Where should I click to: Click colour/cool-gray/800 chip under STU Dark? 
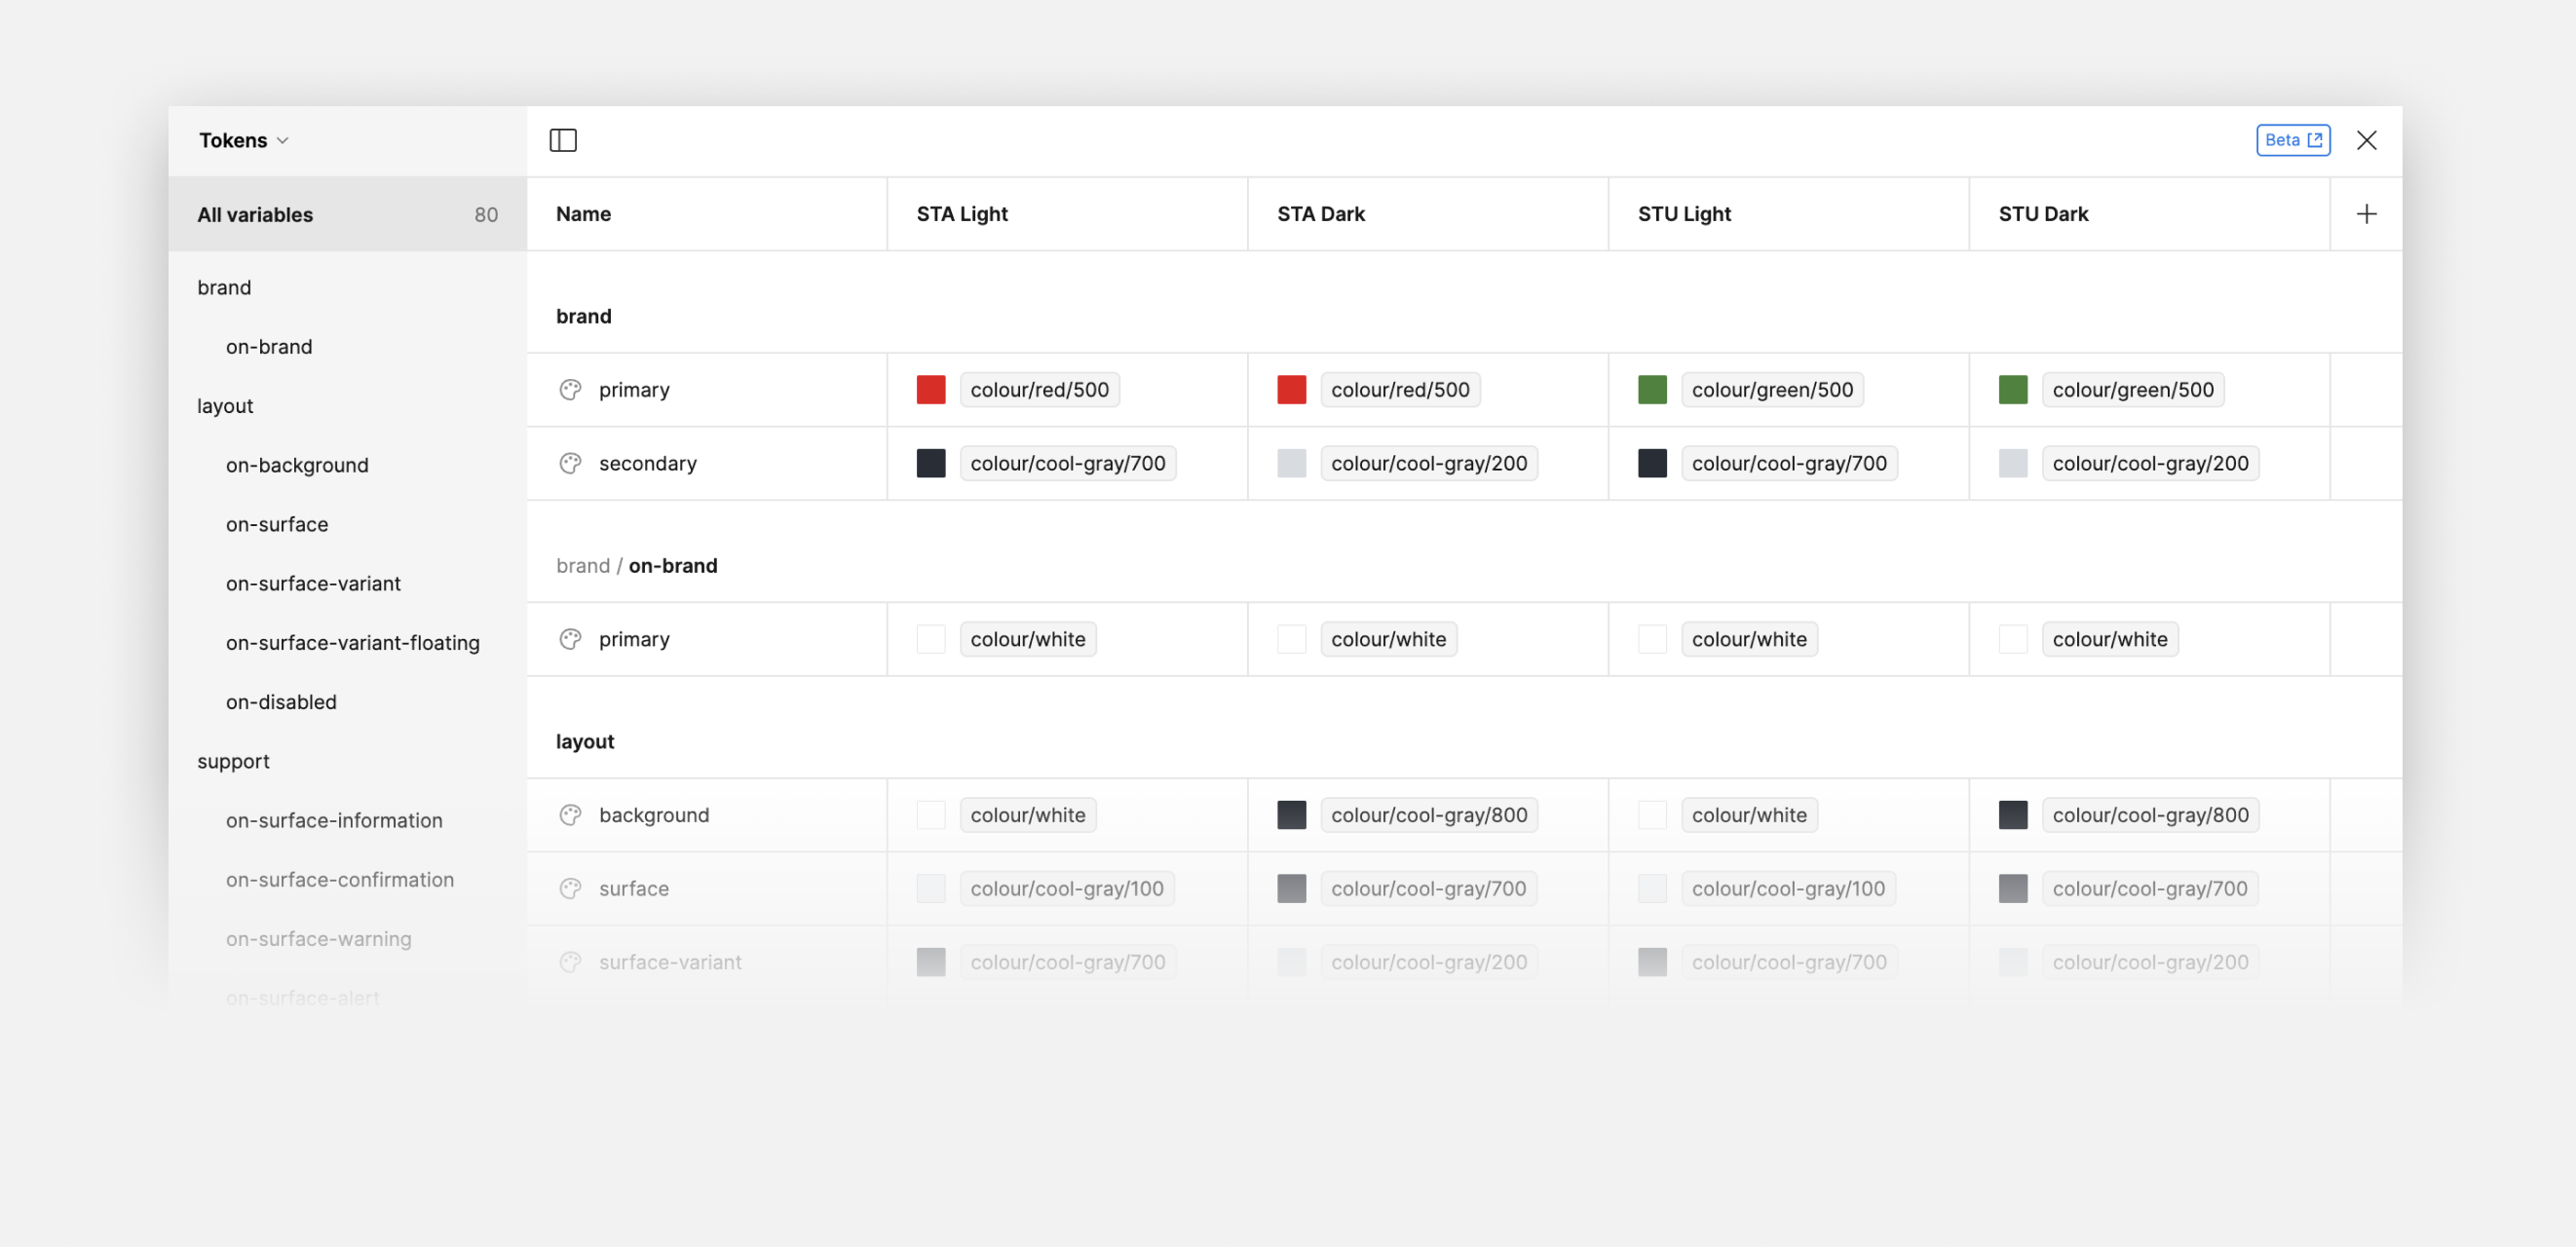[x=2150, y=815]
